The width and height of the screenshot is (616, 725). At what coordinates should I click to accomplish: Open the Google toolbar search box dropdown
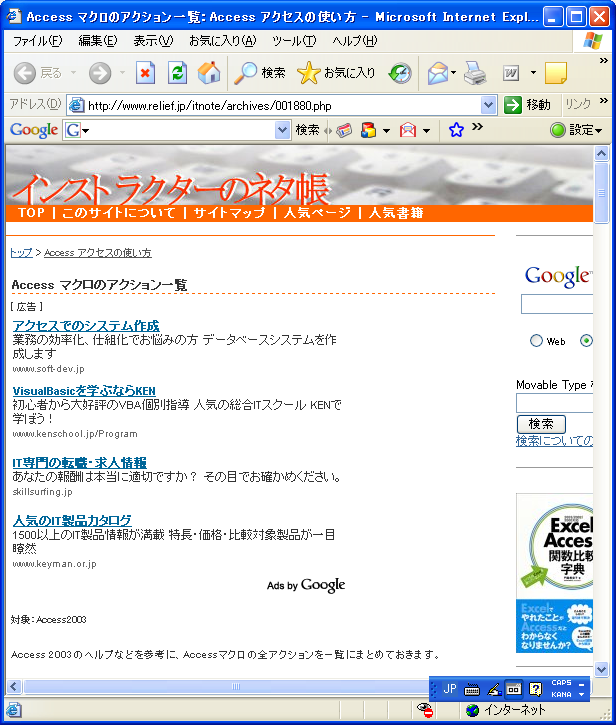pos(282,130)
